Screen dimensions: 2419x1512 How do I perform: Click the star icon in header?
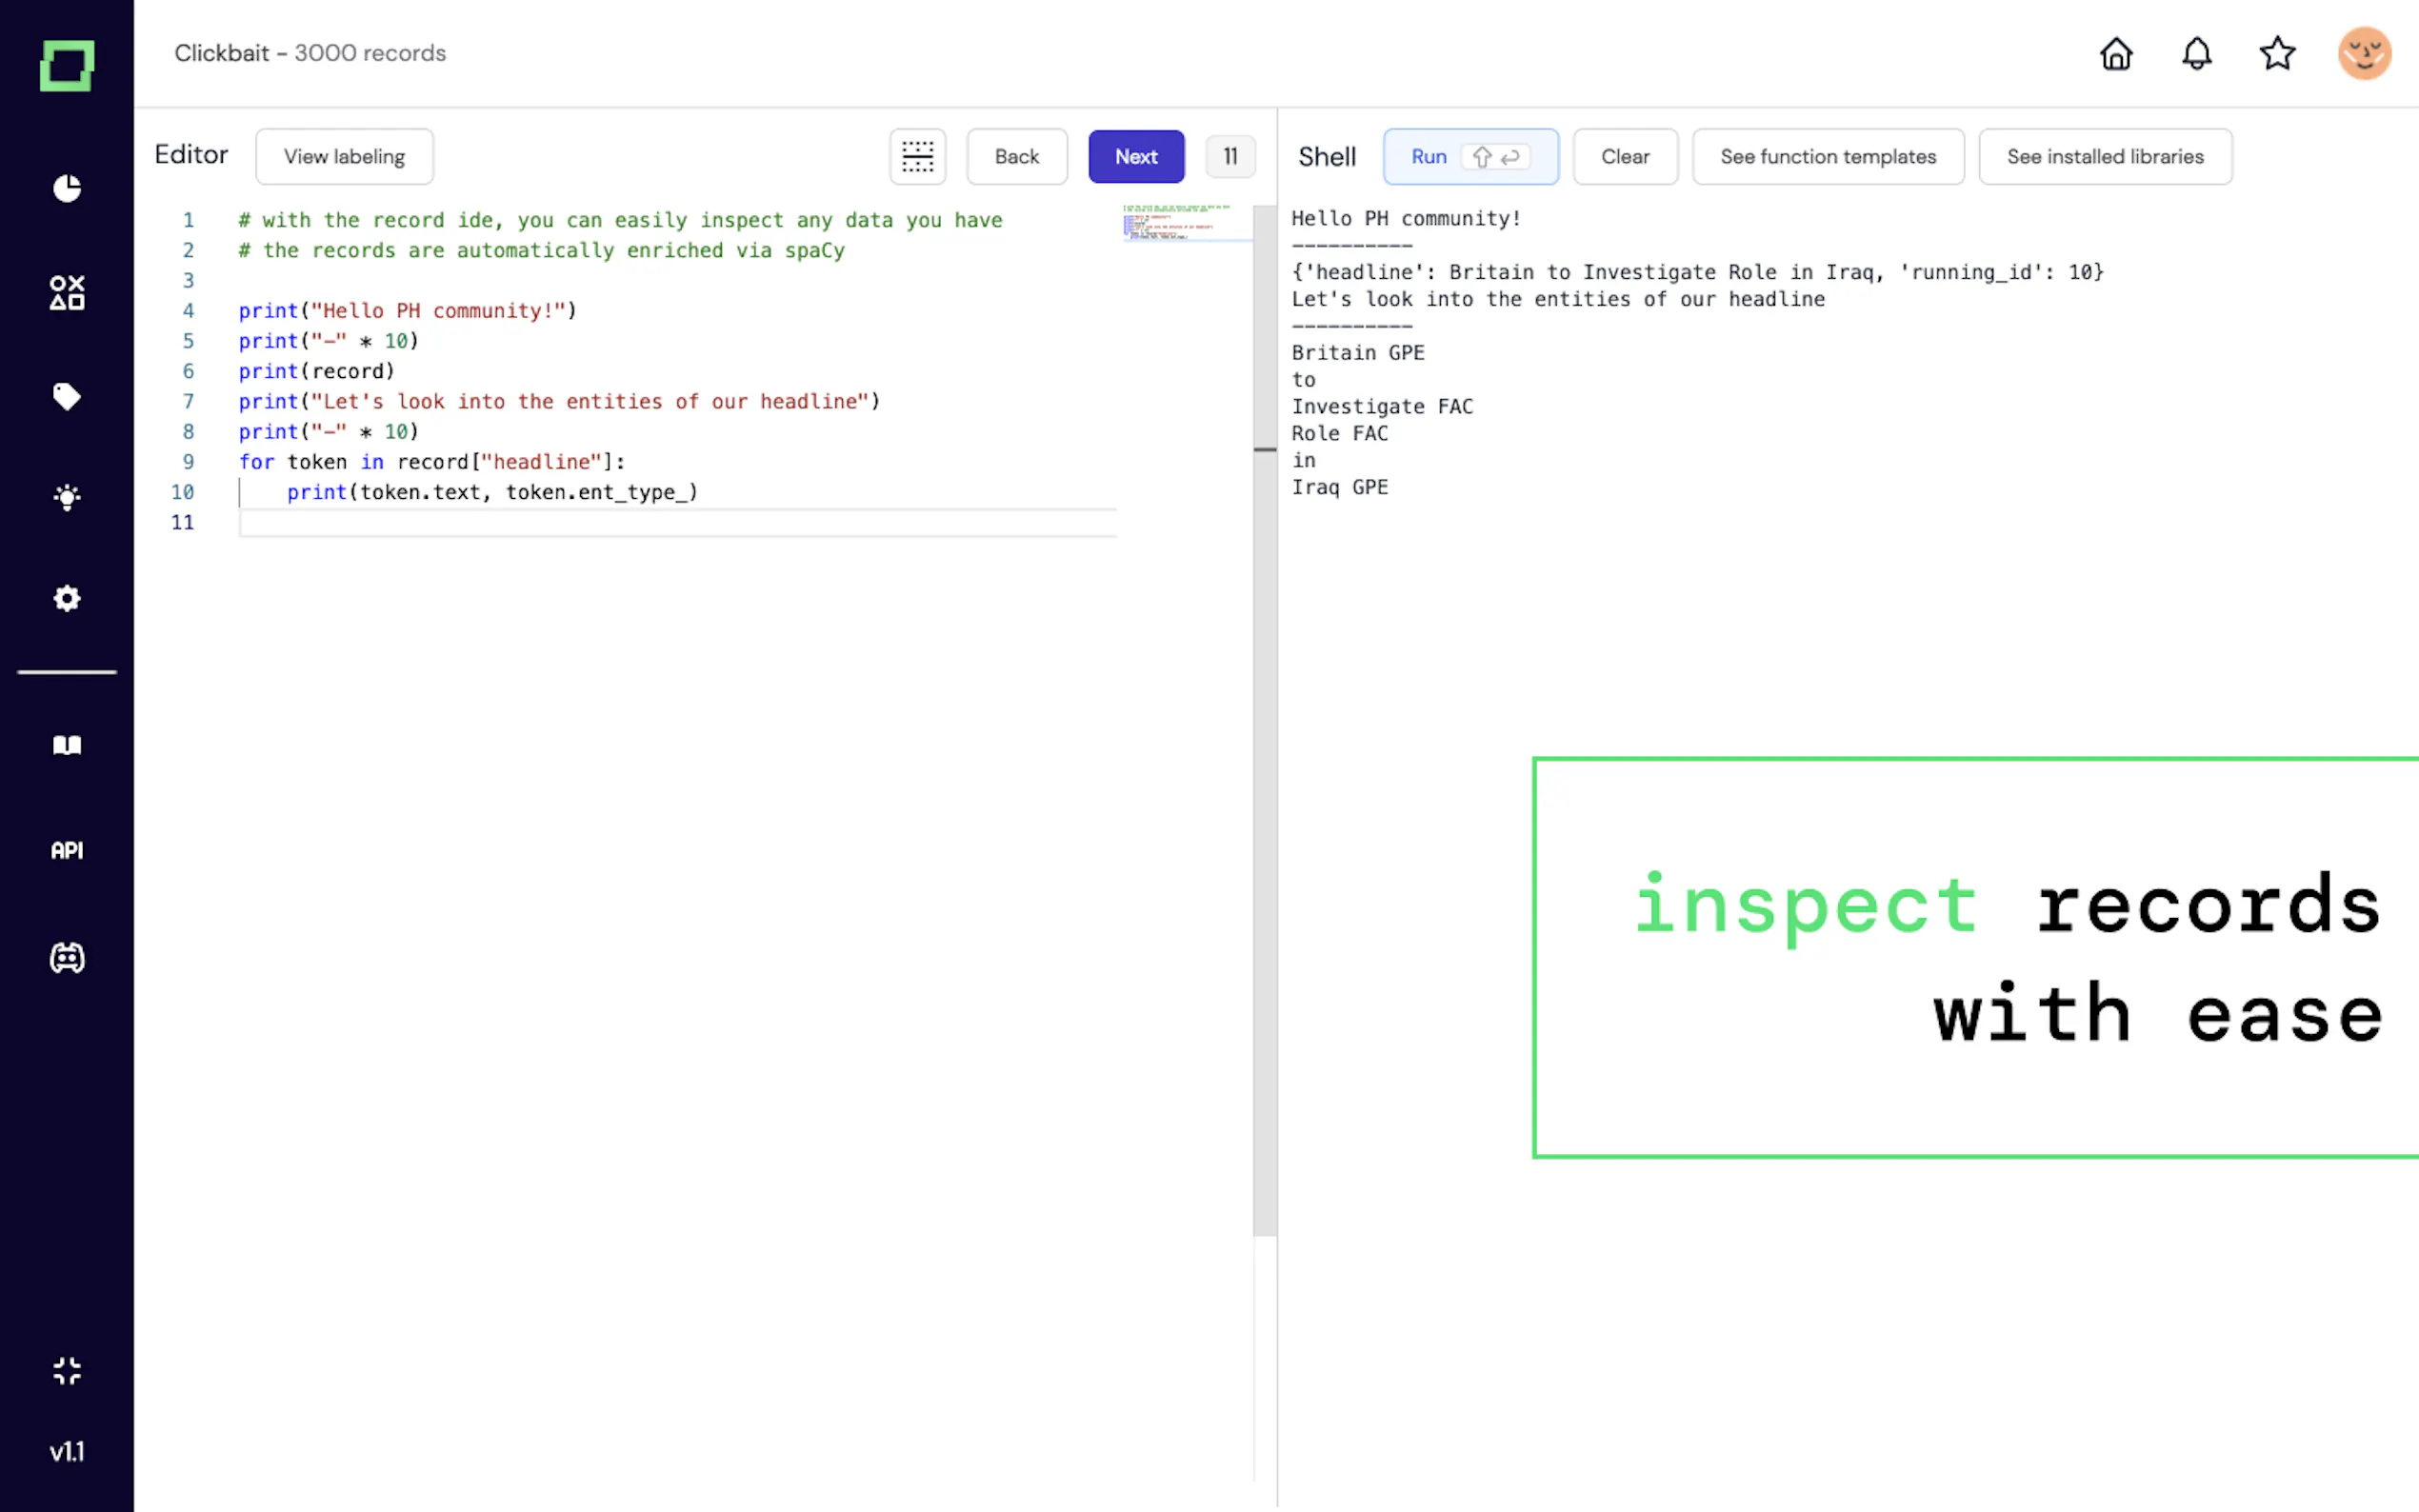[x=2277, y=53]
